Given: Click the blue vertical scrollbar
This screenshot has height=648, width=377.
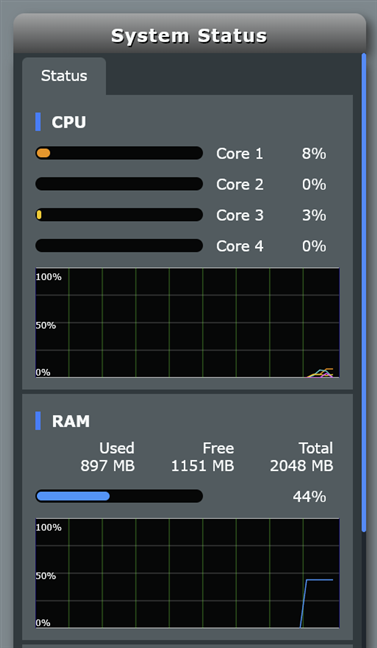Looking at the screenshot, I should (x=364, y=292).
